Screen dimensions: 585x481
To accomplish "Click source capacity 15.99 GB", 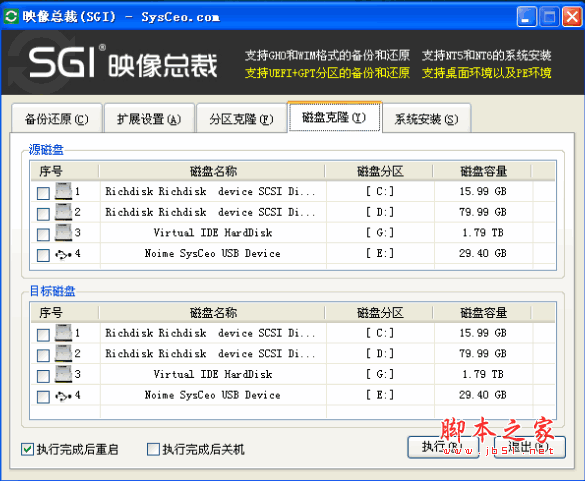I will 483,191.
